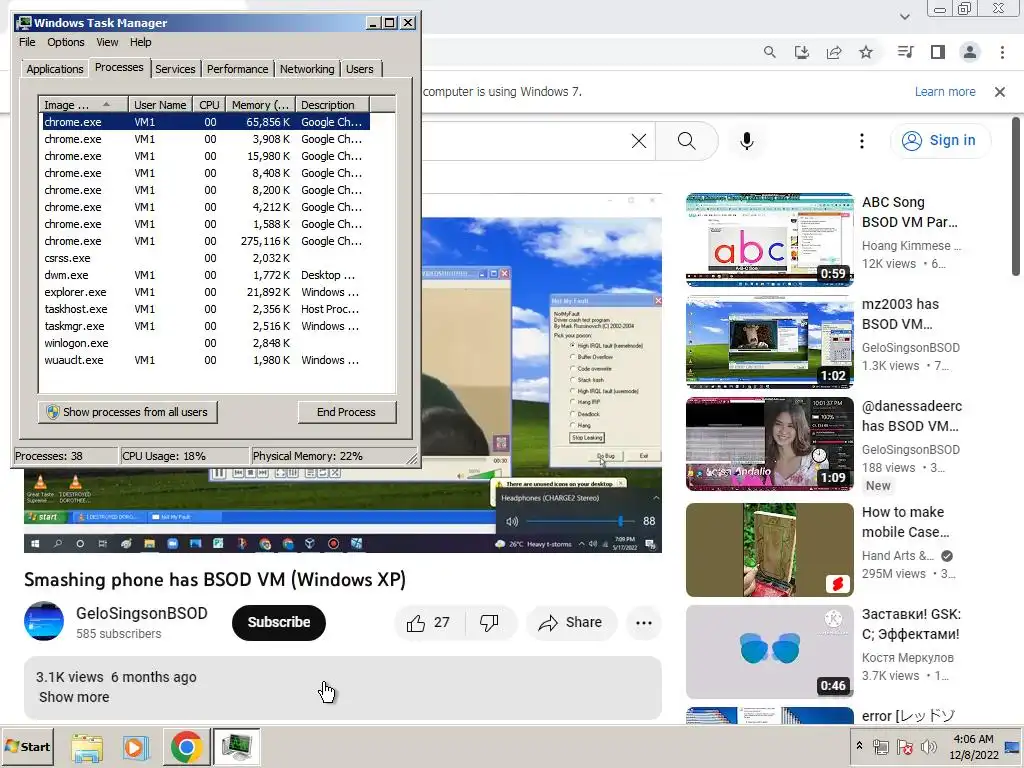1024x768 pixels.
Task: Open the Help menu in Task Manager
Action: click(140, 42)
